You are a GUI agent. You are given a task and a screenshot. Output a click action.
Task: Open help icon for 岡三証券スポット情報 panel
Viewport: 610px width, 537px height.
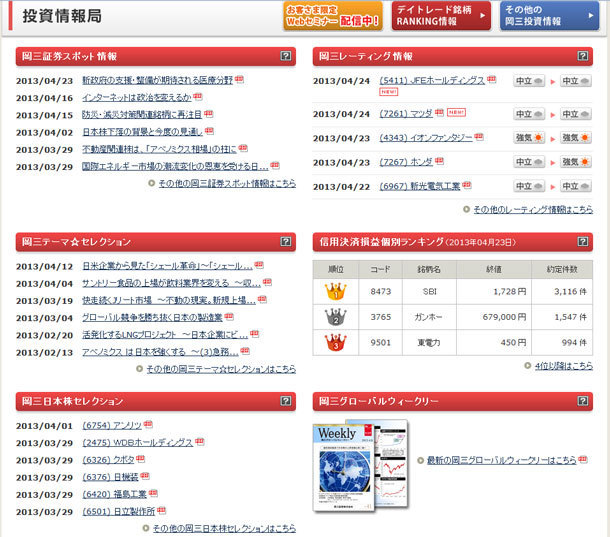click(286, 56)
